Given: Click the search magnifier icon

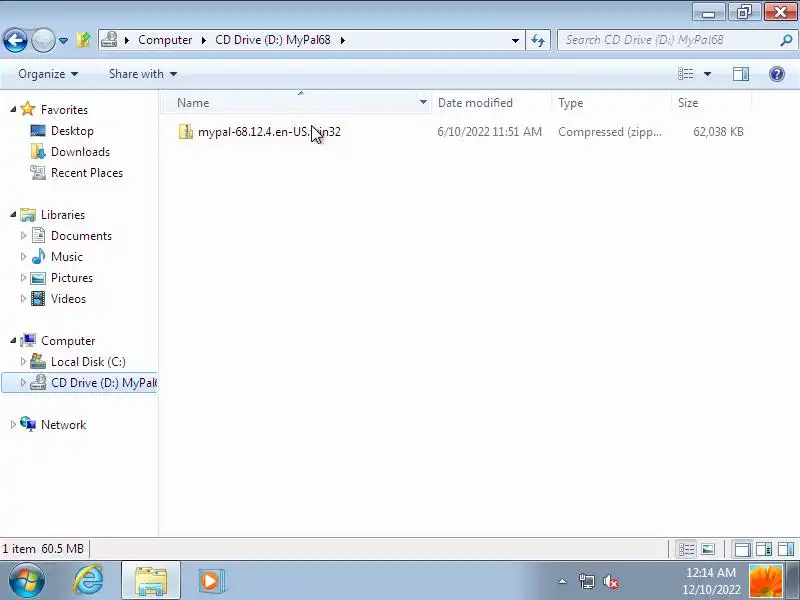Looking at the screenshot, I should (786, 40).
